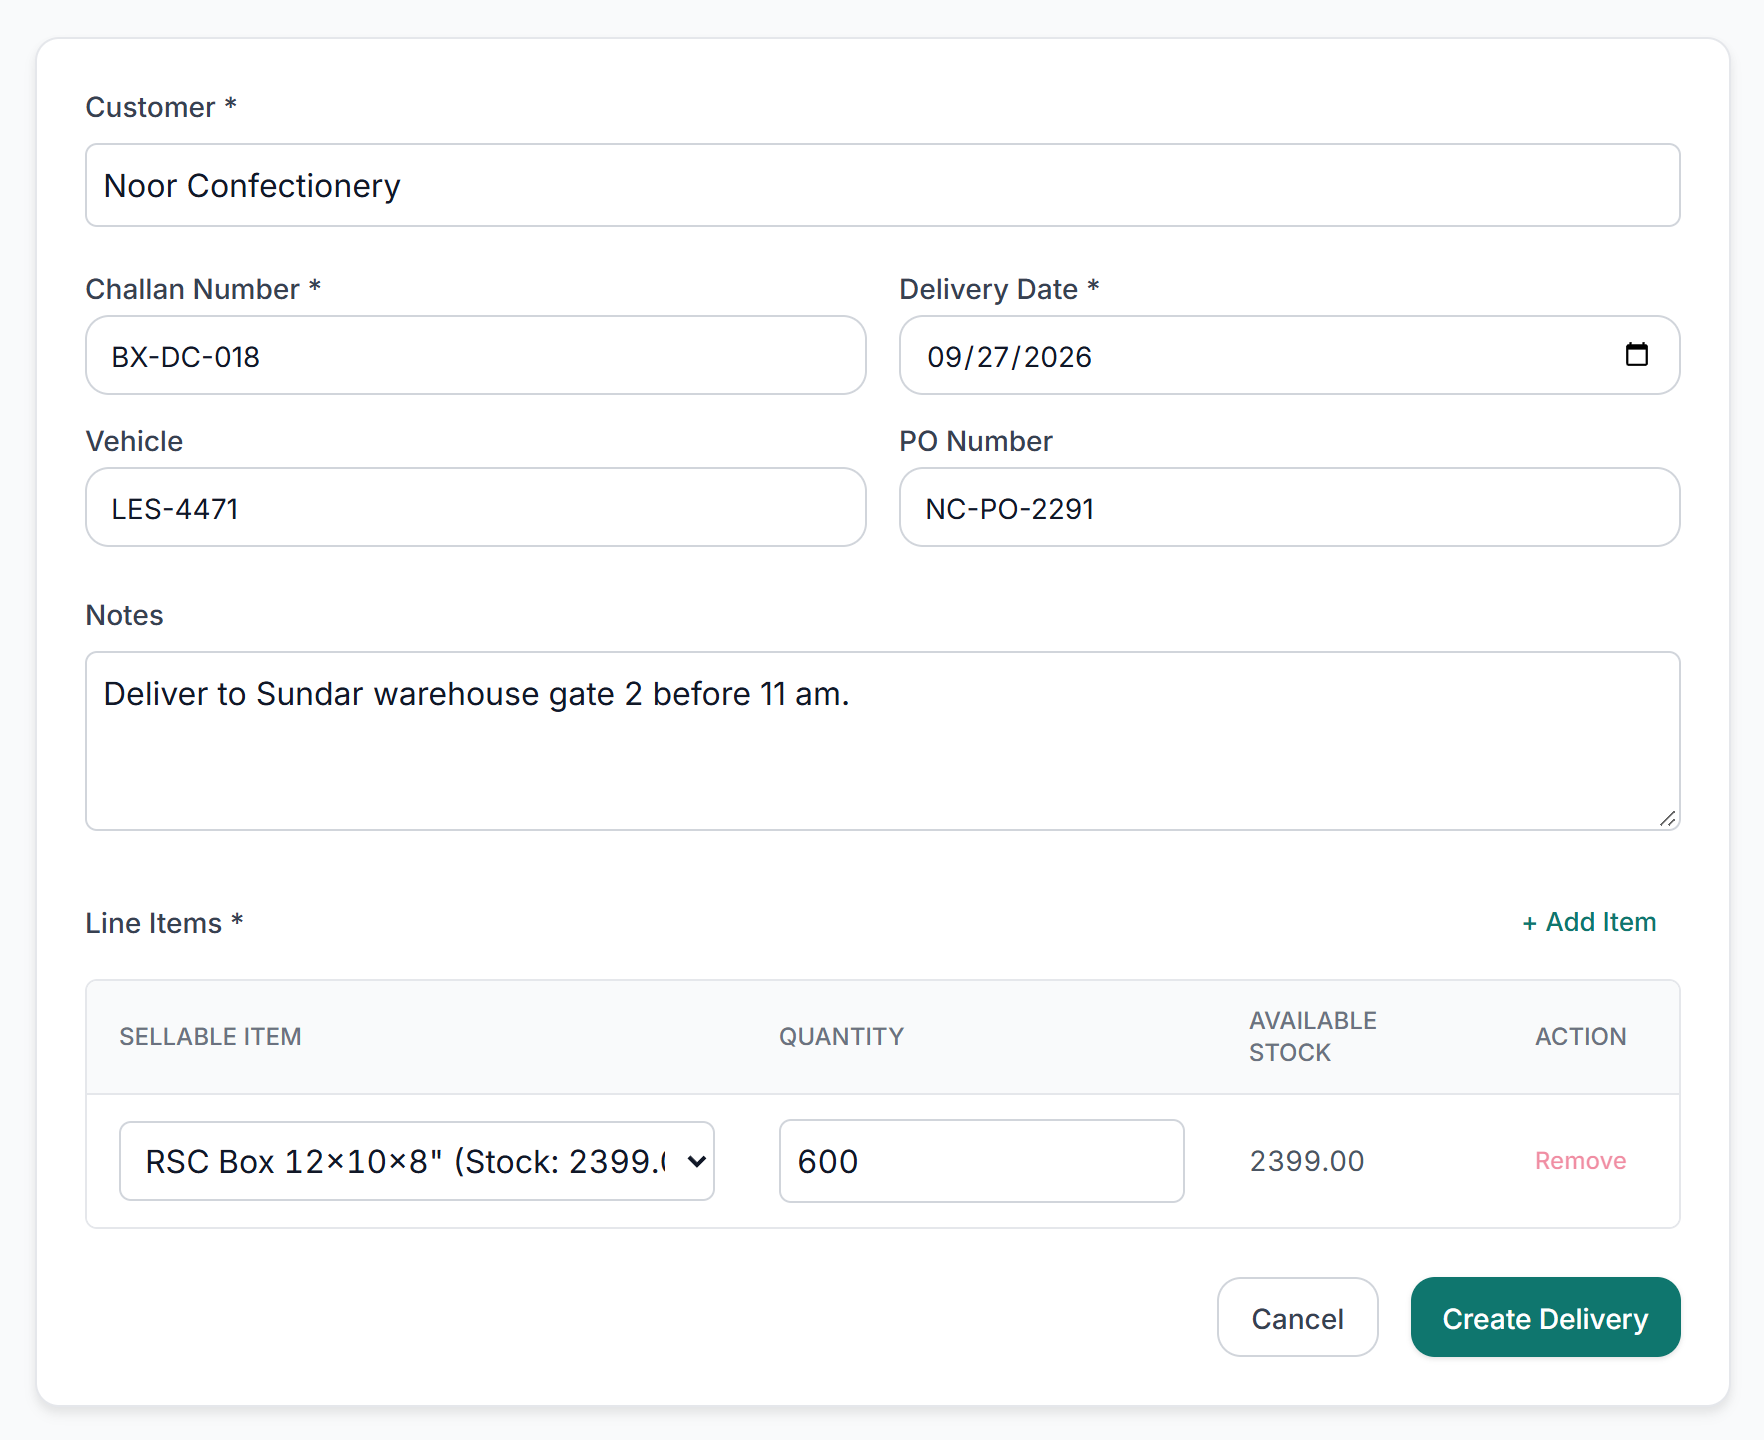Click the SELLABLE ITEM column header

point(210,1037)
